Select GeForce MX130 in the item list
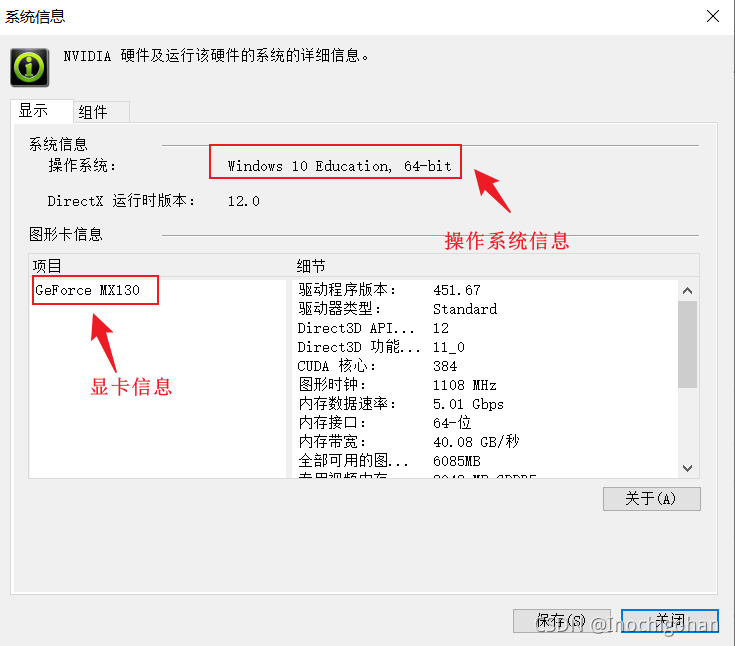The image size is (735, 646). (x=88, y=290)
